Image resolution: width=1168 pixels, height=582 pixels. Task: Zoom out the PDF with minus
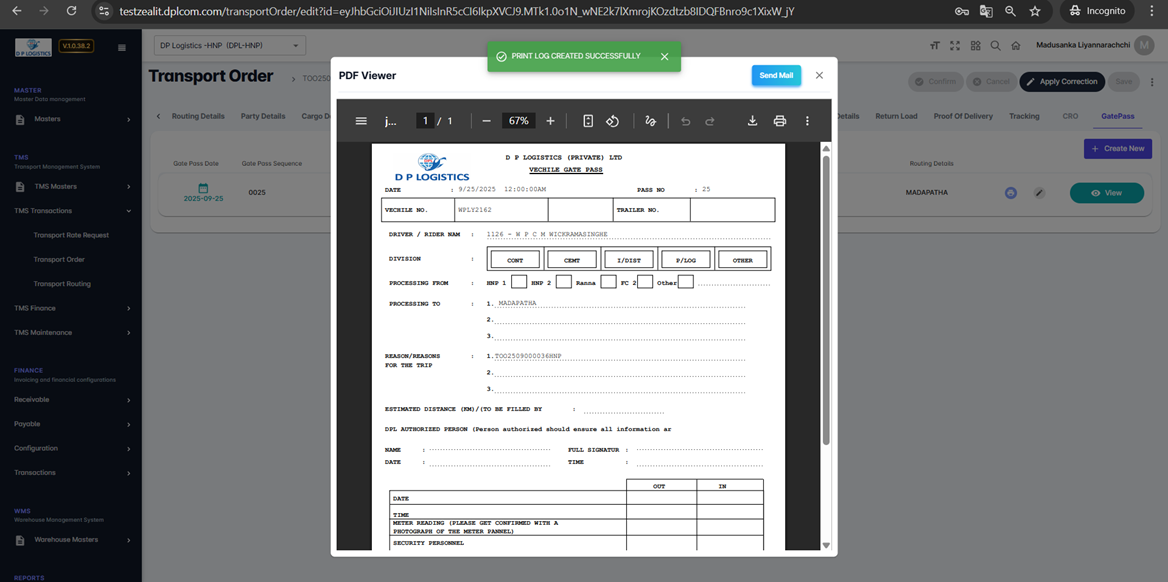click(x=487, y=121)
